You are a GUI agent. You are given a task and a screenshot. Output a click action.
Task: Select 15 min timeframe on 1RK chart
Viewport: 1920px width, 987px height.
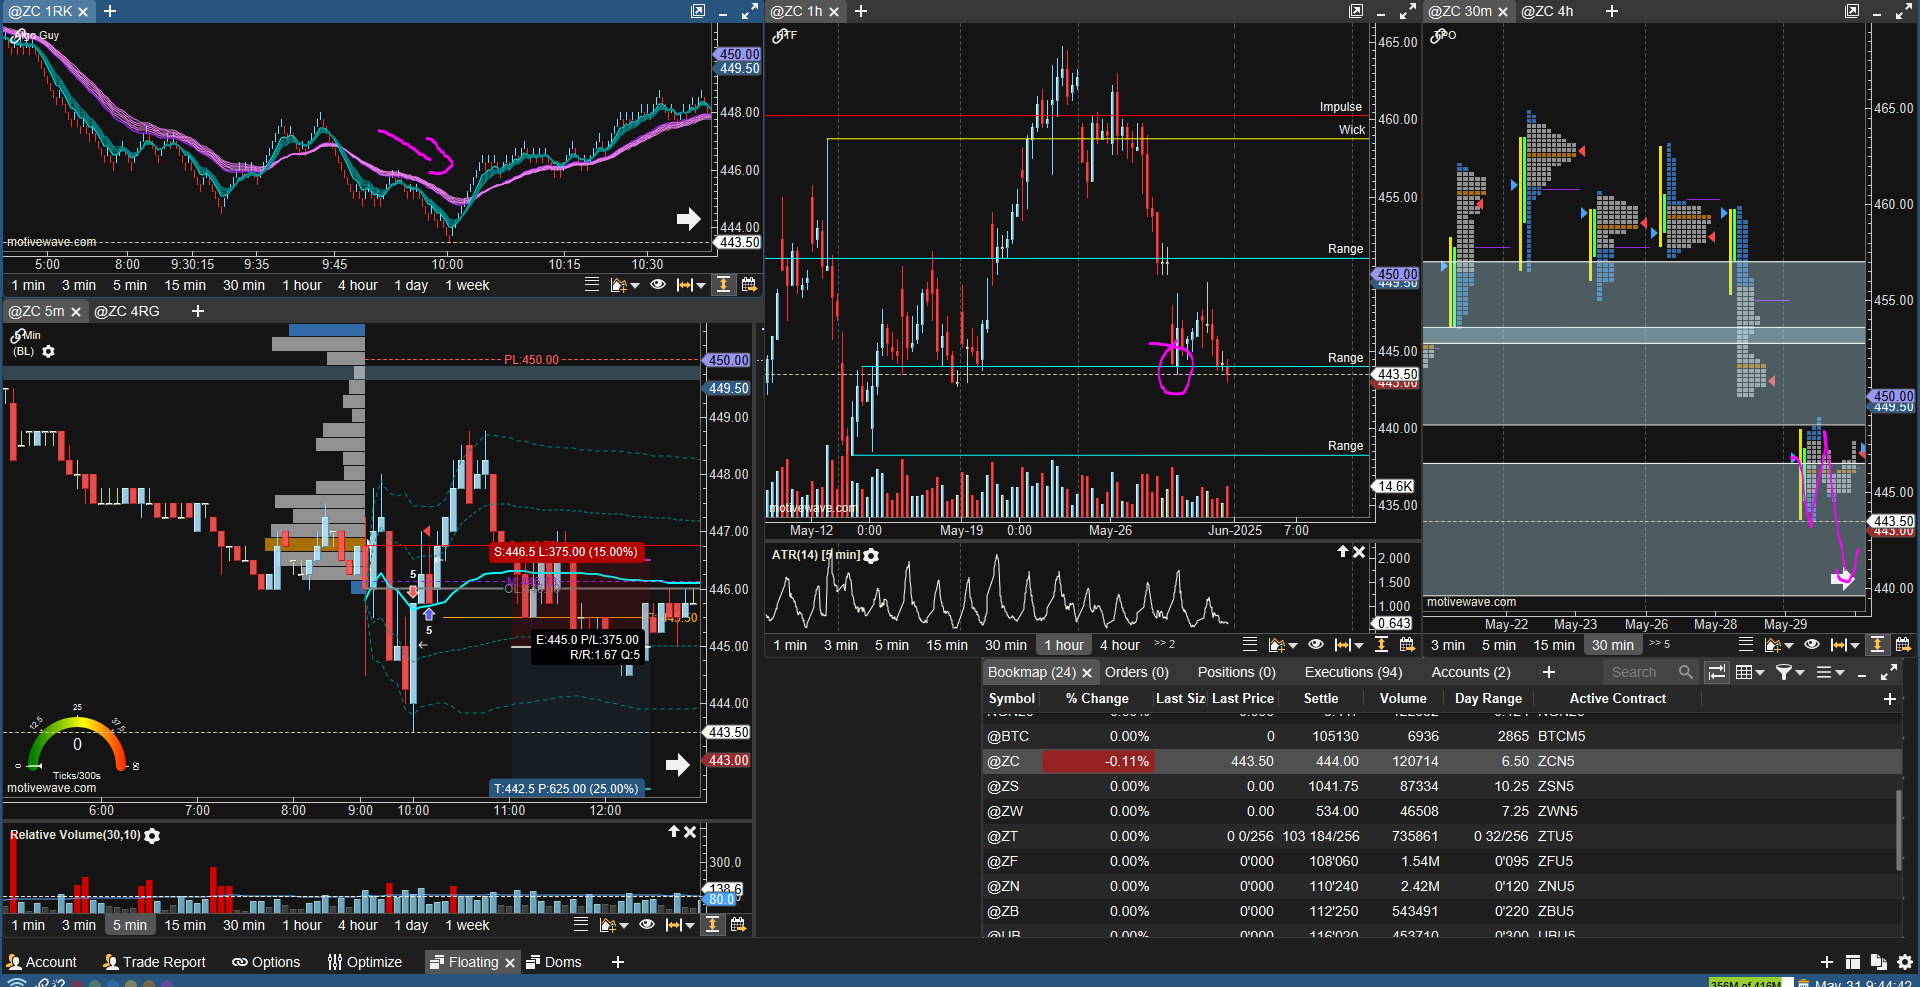point(185,285)
